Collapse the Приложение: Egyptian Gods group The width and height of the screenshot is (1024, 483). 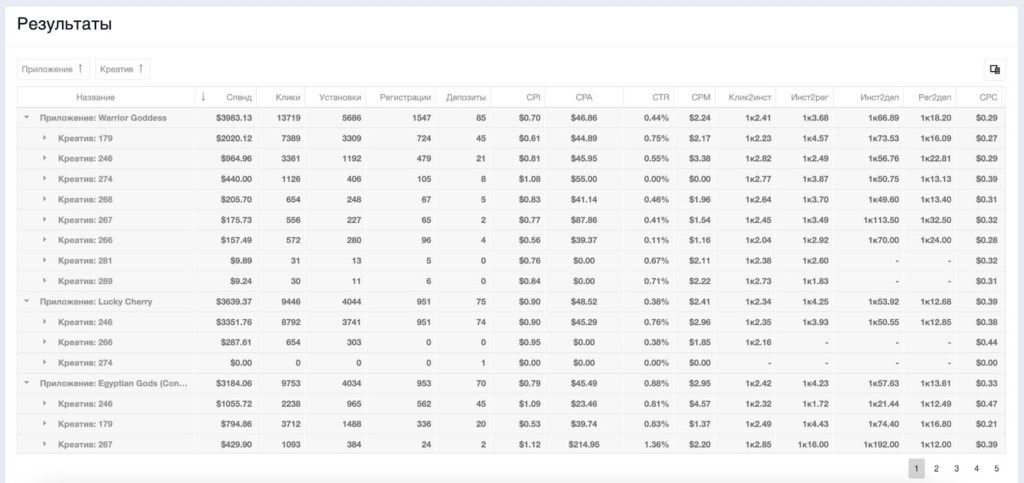[x=26, y=383]
